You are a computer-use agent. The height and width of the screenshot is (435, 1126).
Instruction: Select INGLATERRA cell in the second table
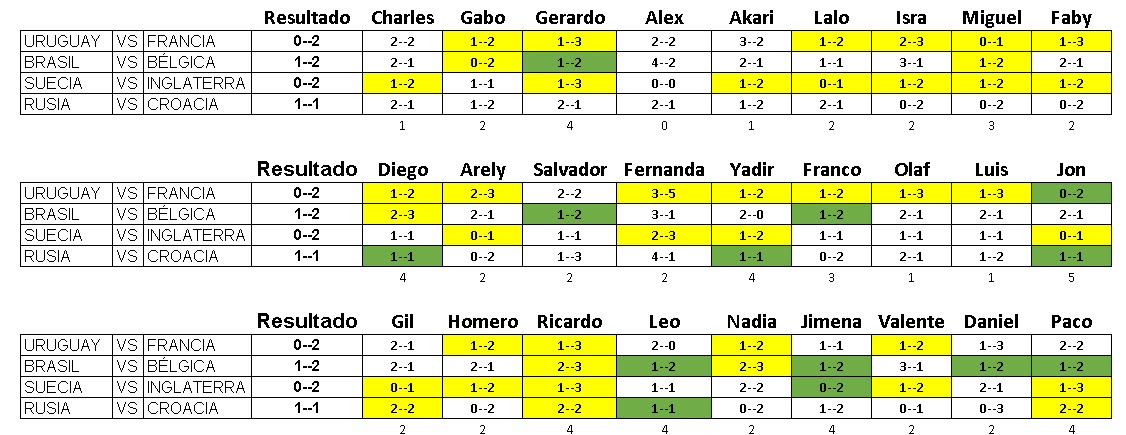[x=197, y=235]
